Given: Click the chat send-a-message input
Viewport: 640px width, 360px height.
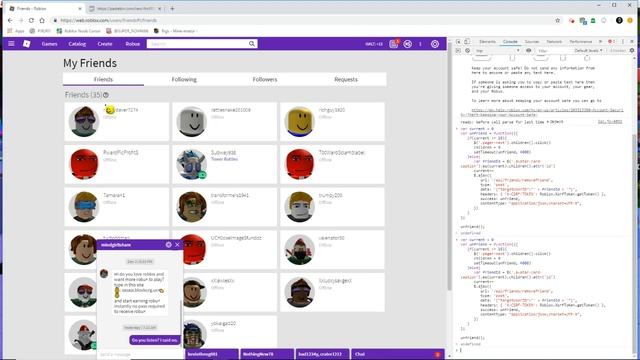Looking at the screenshot, I should point(140,354).
